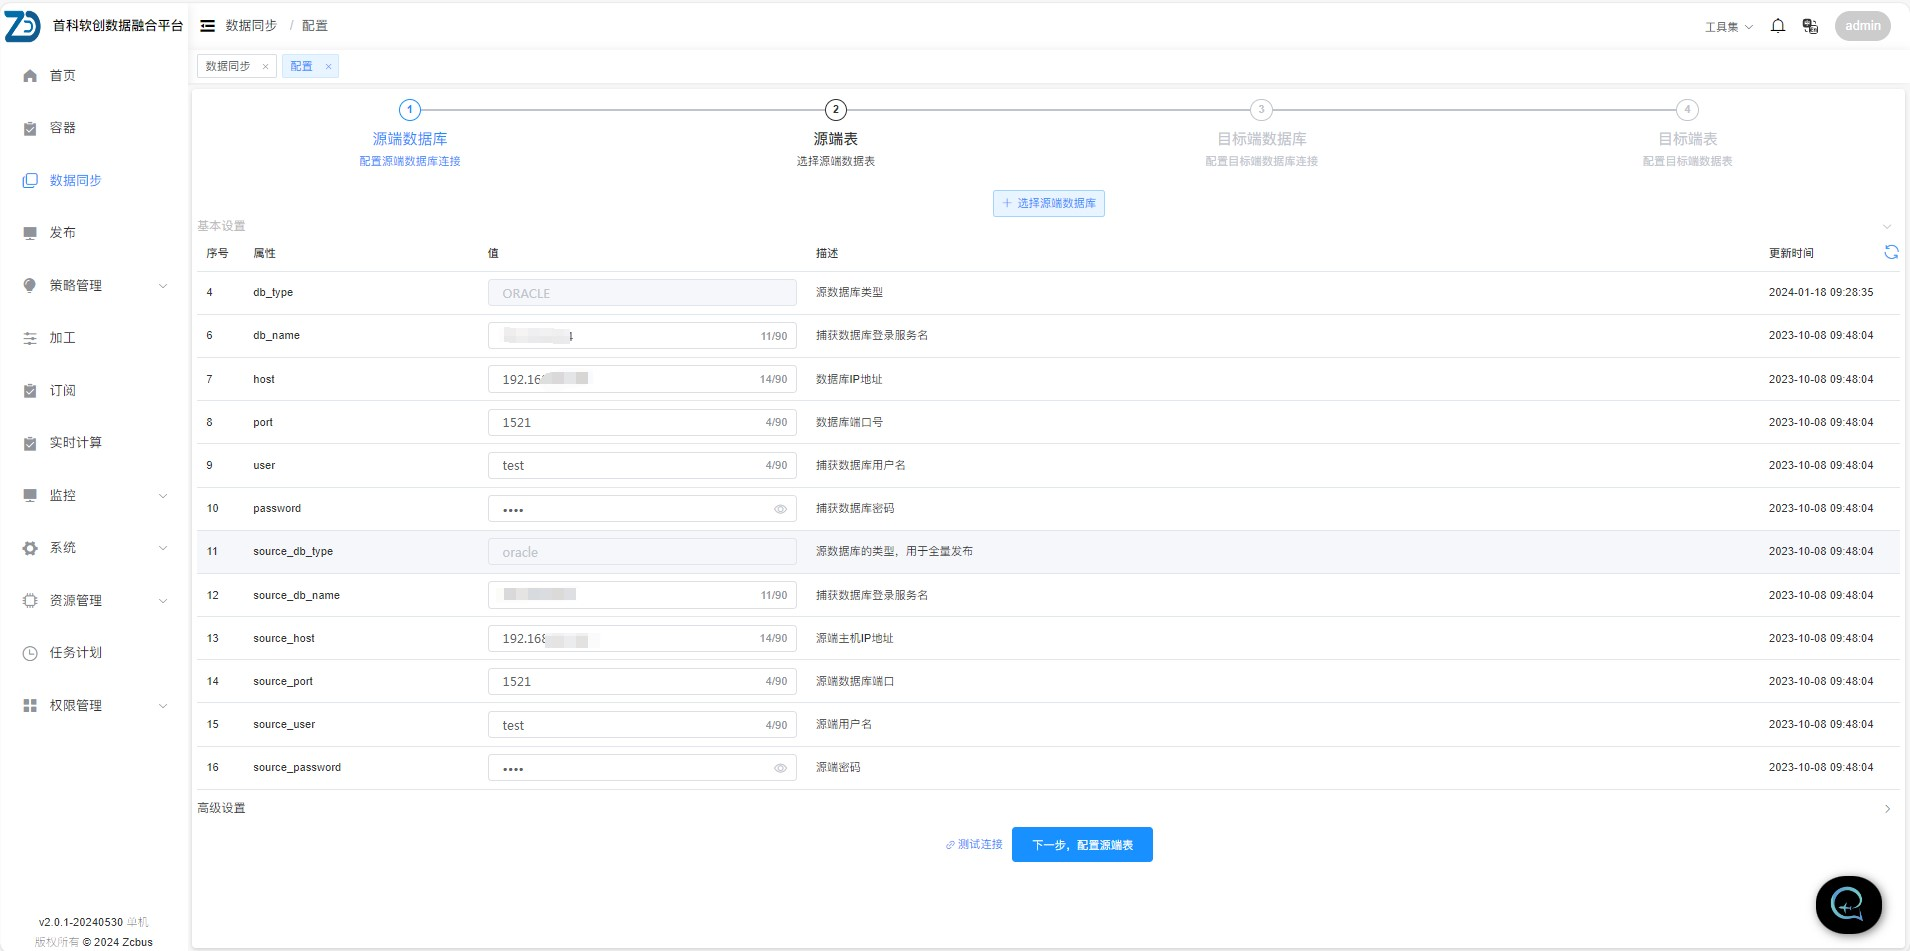Click the 2024-01-18 09:28:35 timestamp
The height and width of the screenshot is (951, 1910).
[x=1821, y=292]
